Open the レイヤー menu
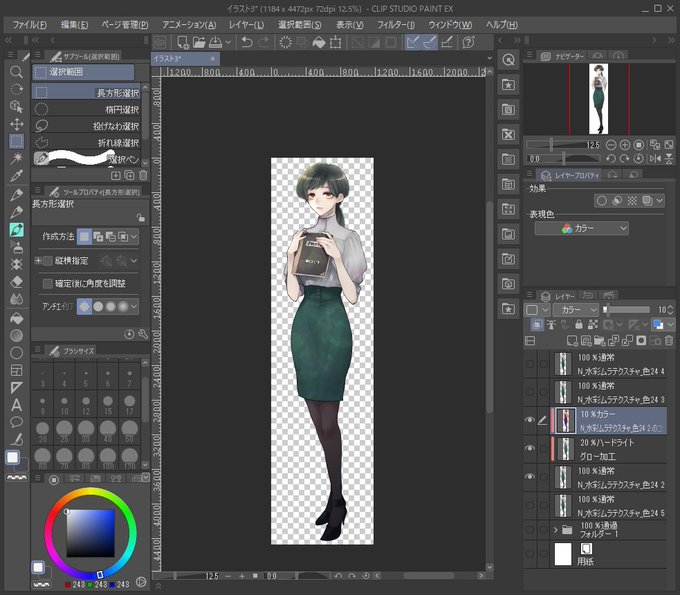This screenshot has height=595, width=680. 246,25
